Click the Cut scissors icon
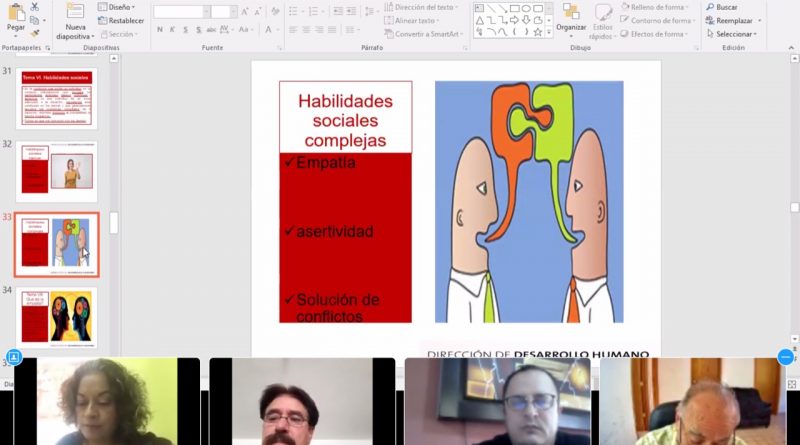800x445 pixels. coord(37,6)
